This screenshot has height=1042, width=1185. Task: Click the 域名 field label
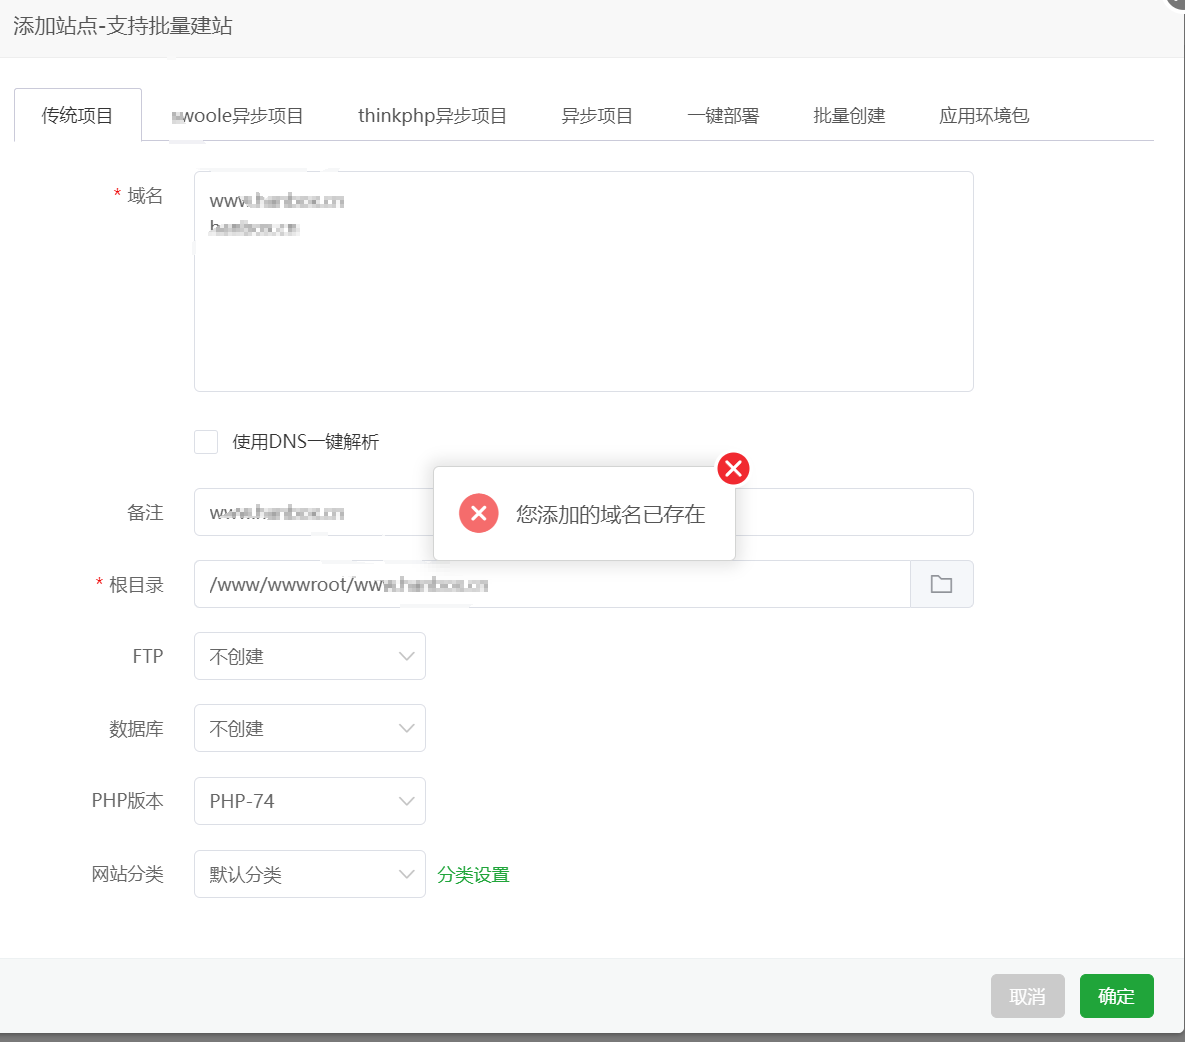click(x=145, y=196)
